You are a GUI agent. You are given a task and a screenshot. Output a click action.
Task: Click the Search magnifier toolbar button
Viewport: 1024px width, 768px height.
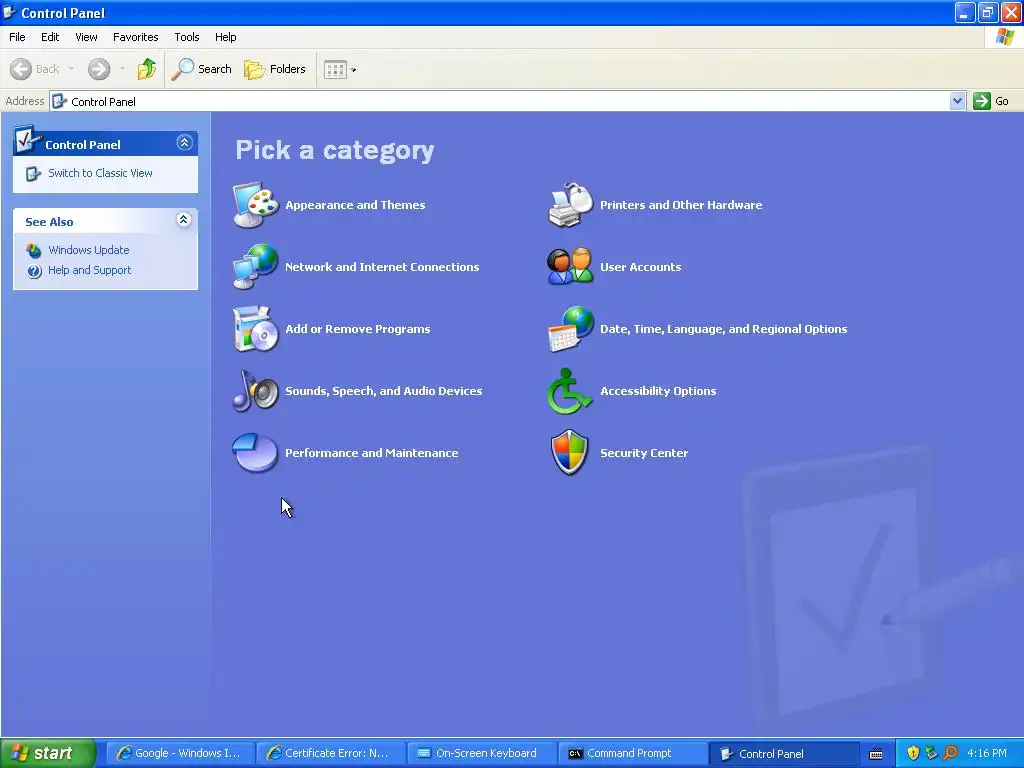pos(201,69)
